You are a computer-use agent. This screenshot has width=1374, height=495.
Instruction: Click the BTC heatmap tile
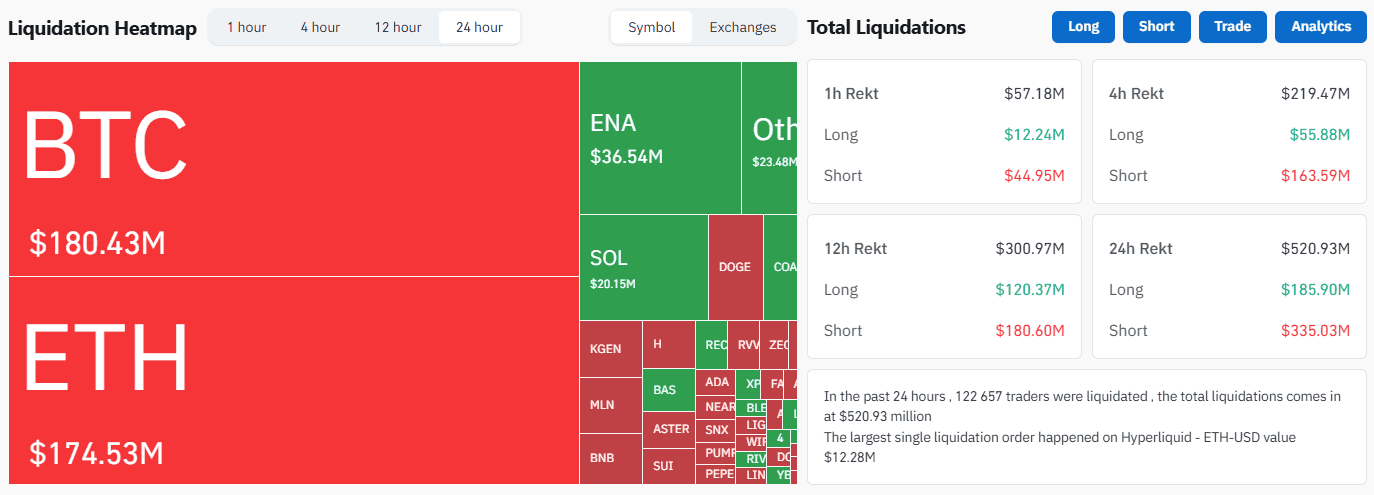[x=293, y=168]
